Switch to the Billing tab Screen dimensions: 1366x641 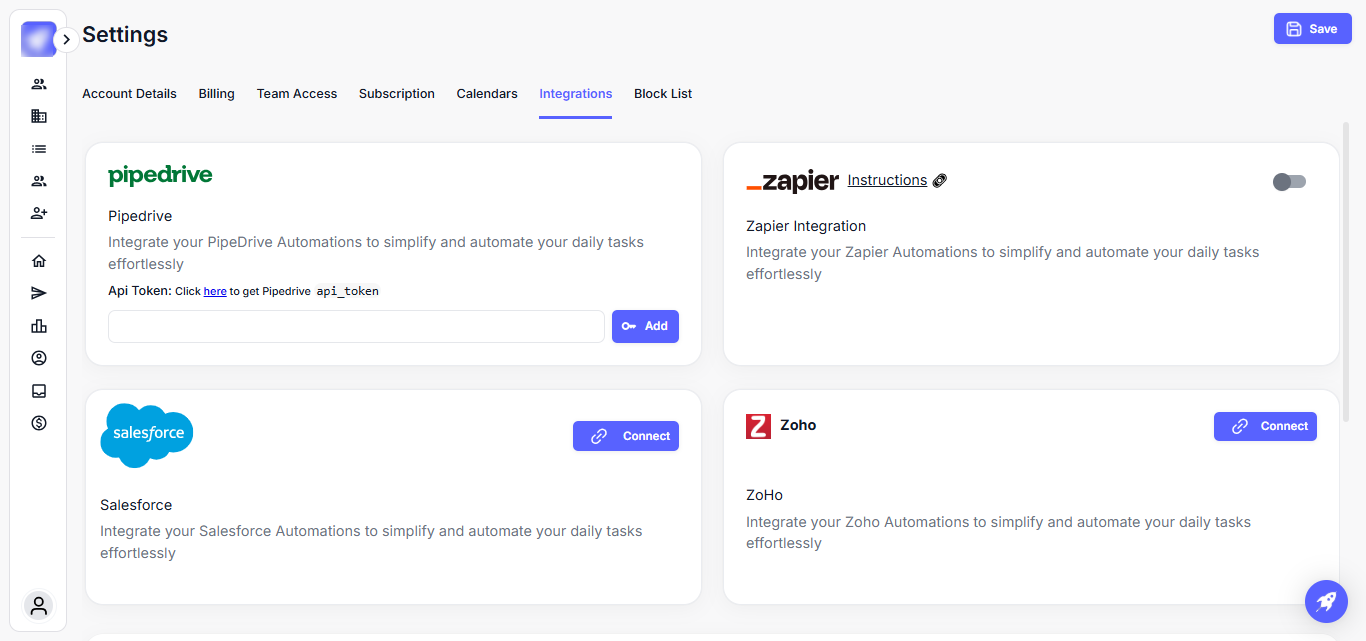tap(216, 94)
